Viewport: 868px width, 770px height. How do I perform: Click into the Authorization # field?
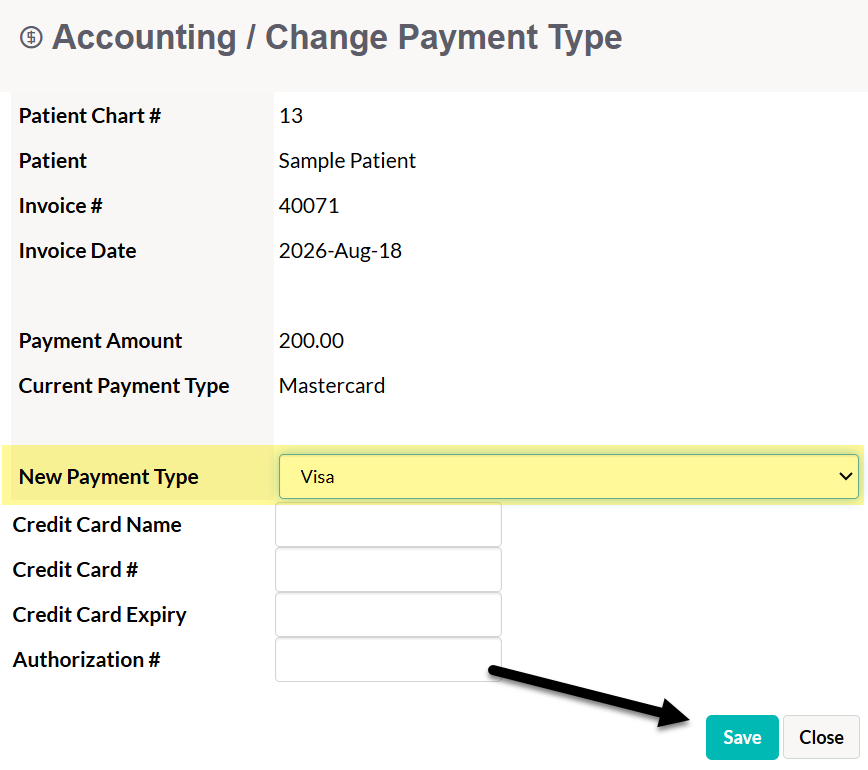pyautogui.click(x=388, y=659)
